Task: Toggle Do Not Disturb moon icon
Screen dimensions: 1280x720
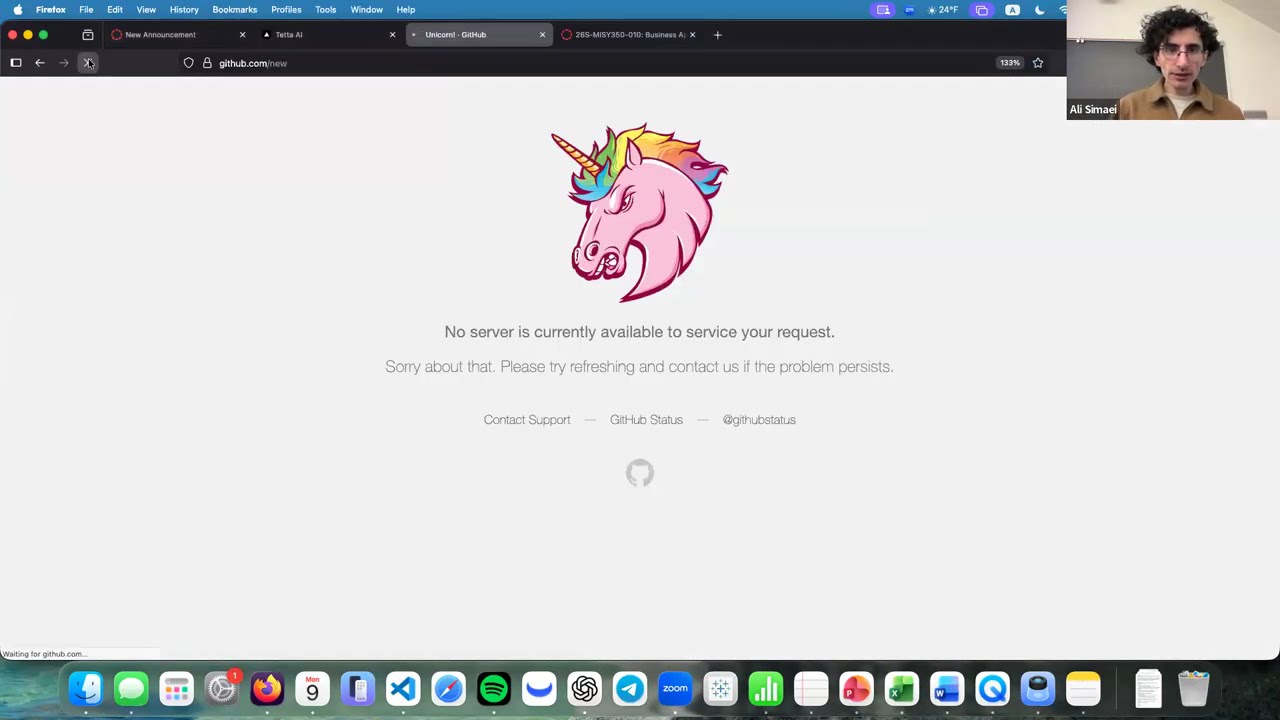Action: pyautogui.click(x=1040, y=10)
